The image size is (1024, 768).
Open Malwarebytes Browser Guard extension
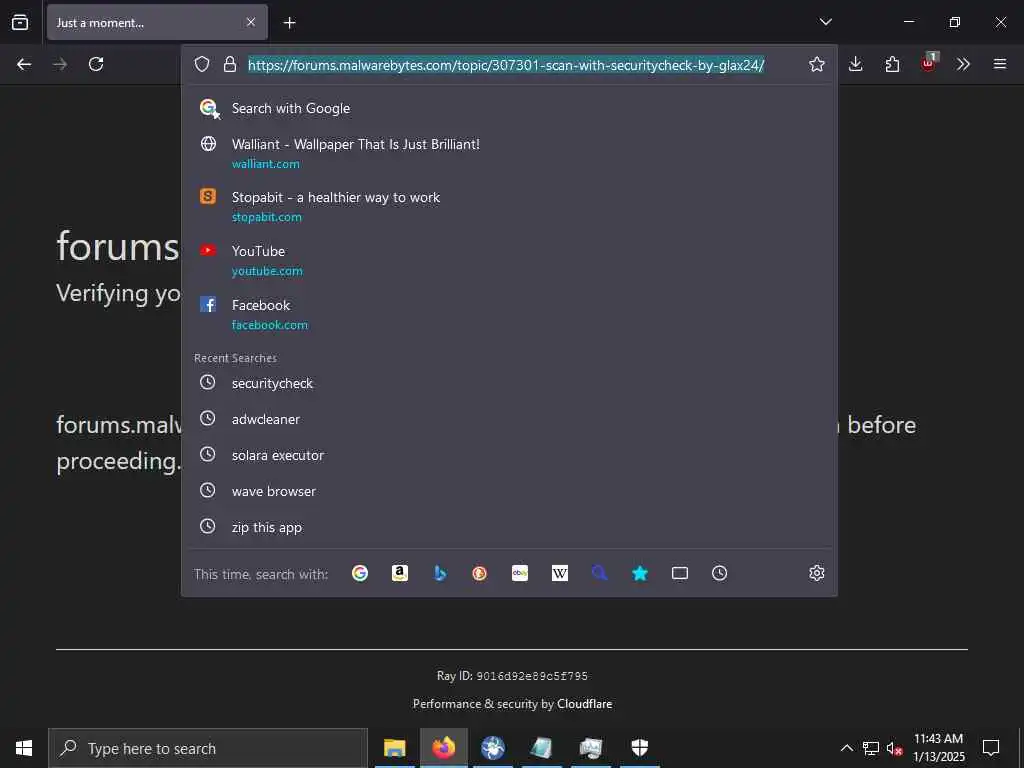point(929,63)
